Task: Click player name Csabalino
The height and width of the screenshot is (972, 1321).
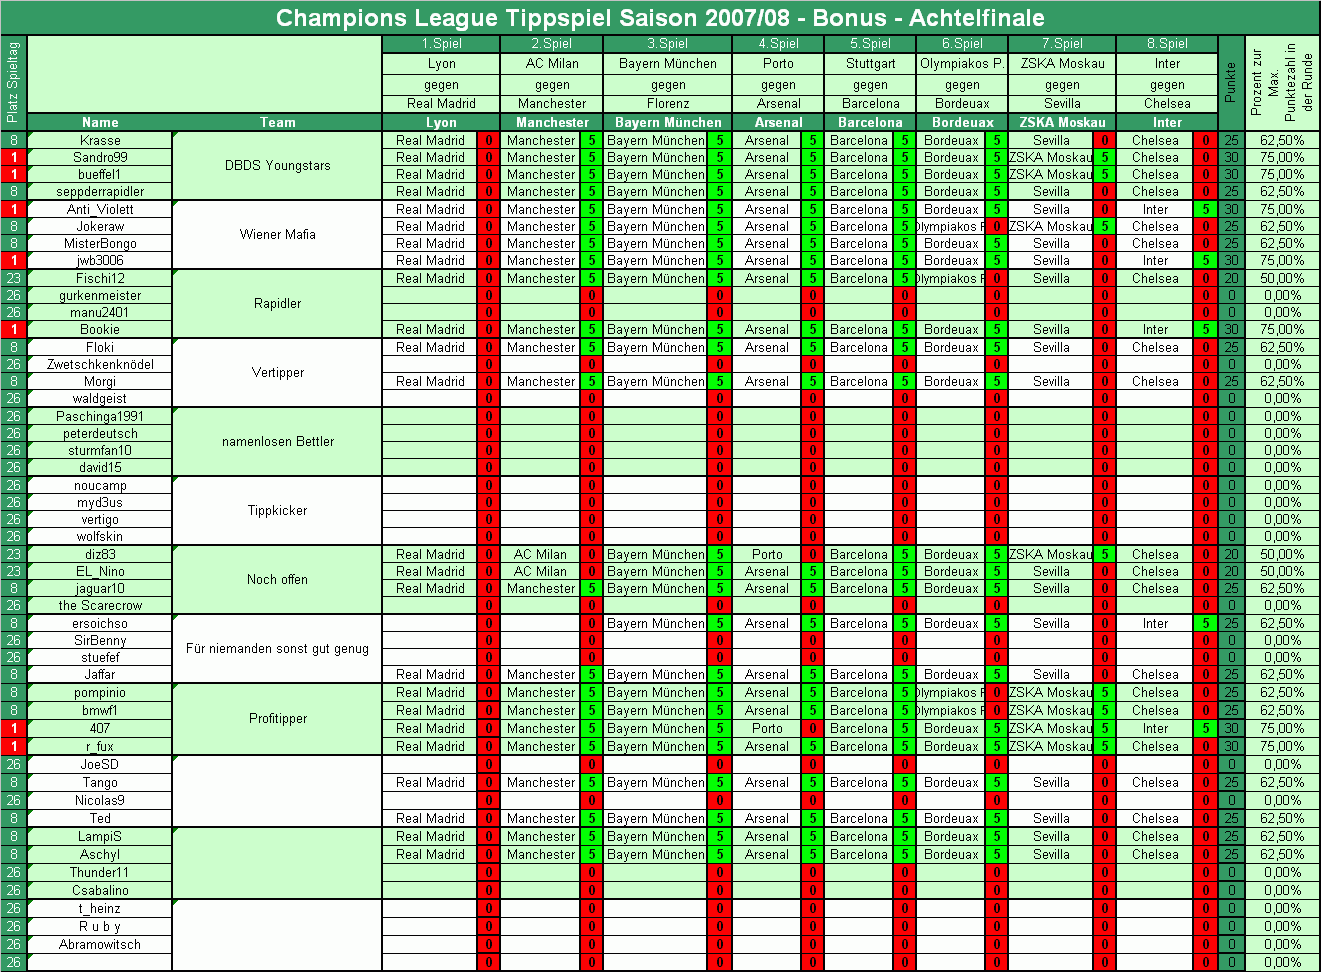Action: 100,891
